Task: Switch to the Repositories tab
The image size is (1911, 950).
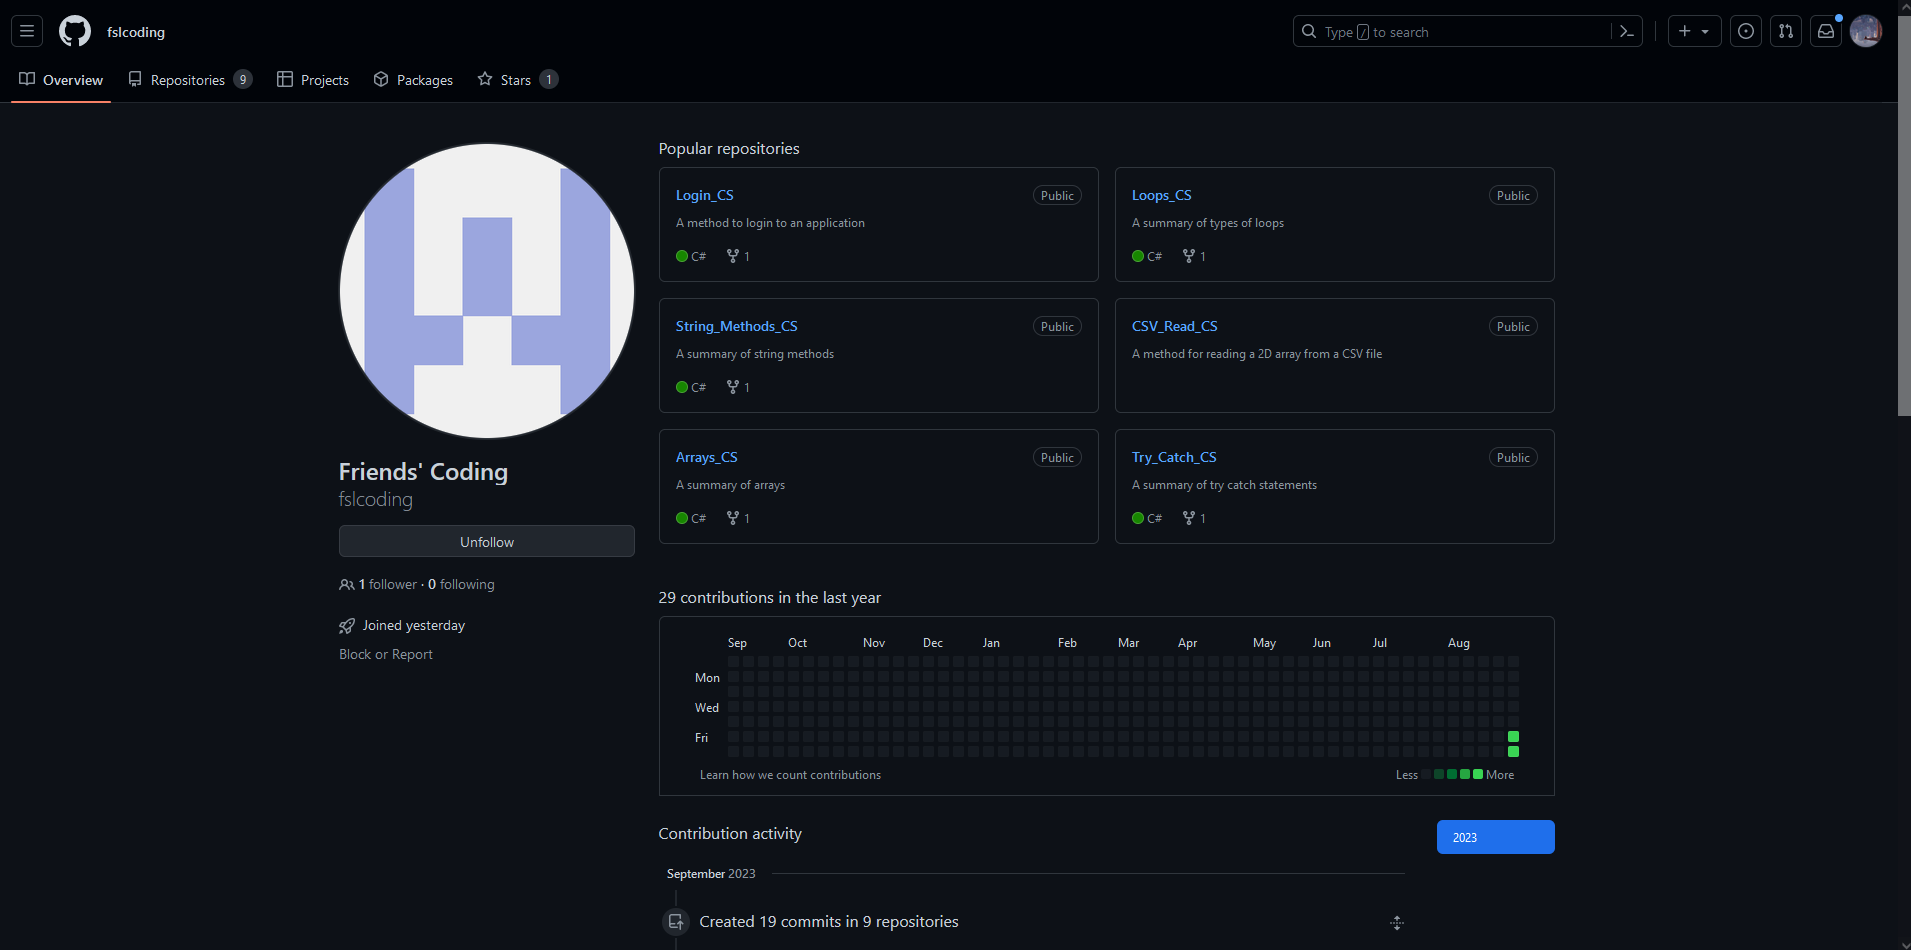Action: pos(187,79)
